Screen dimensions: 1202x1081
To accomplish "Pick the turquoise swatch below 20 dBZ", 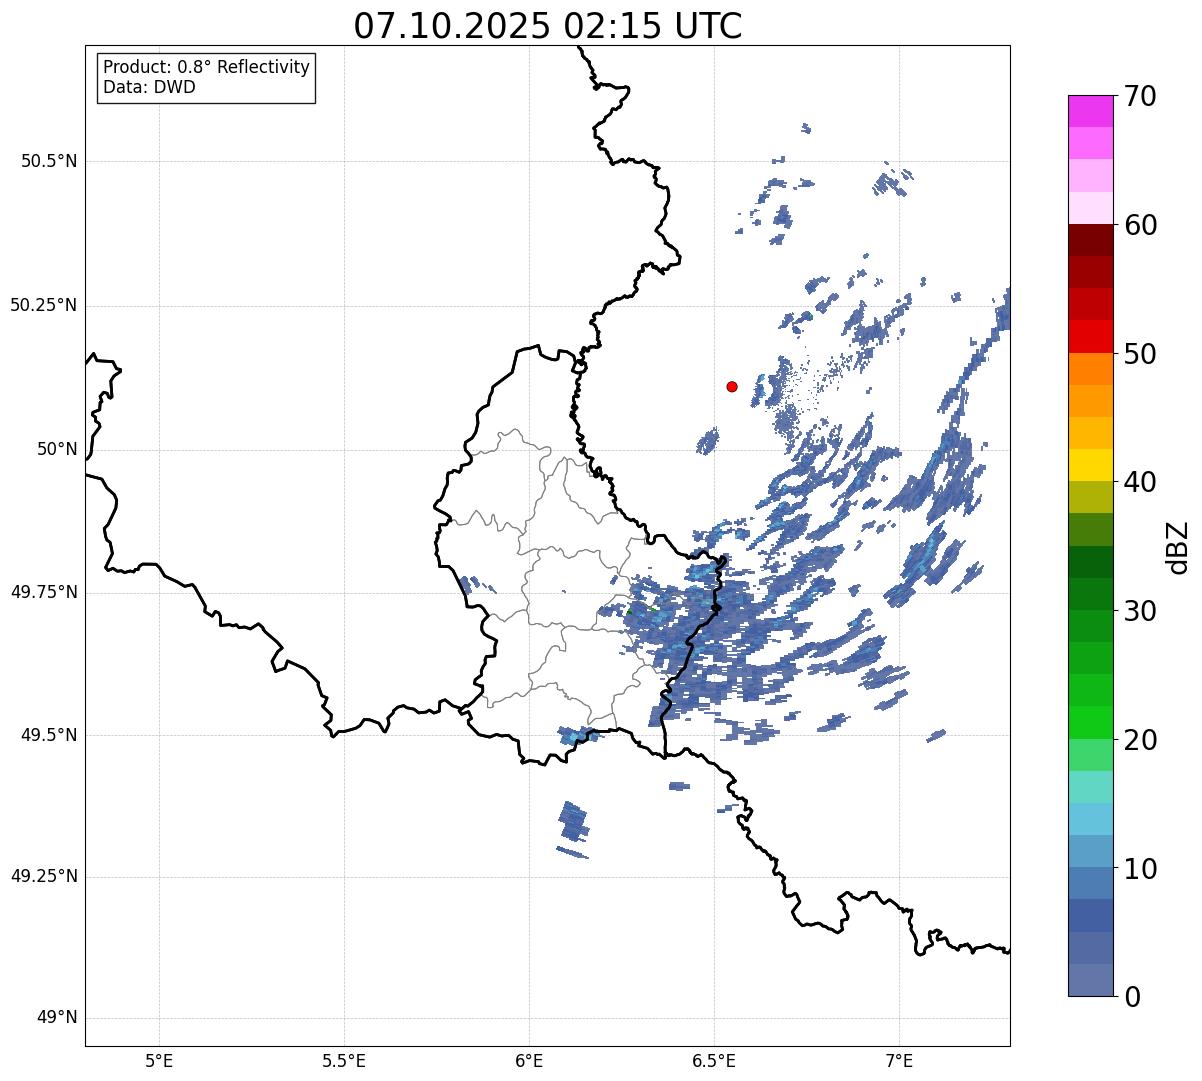I will pyautogui.click(x=1091, y=787).
